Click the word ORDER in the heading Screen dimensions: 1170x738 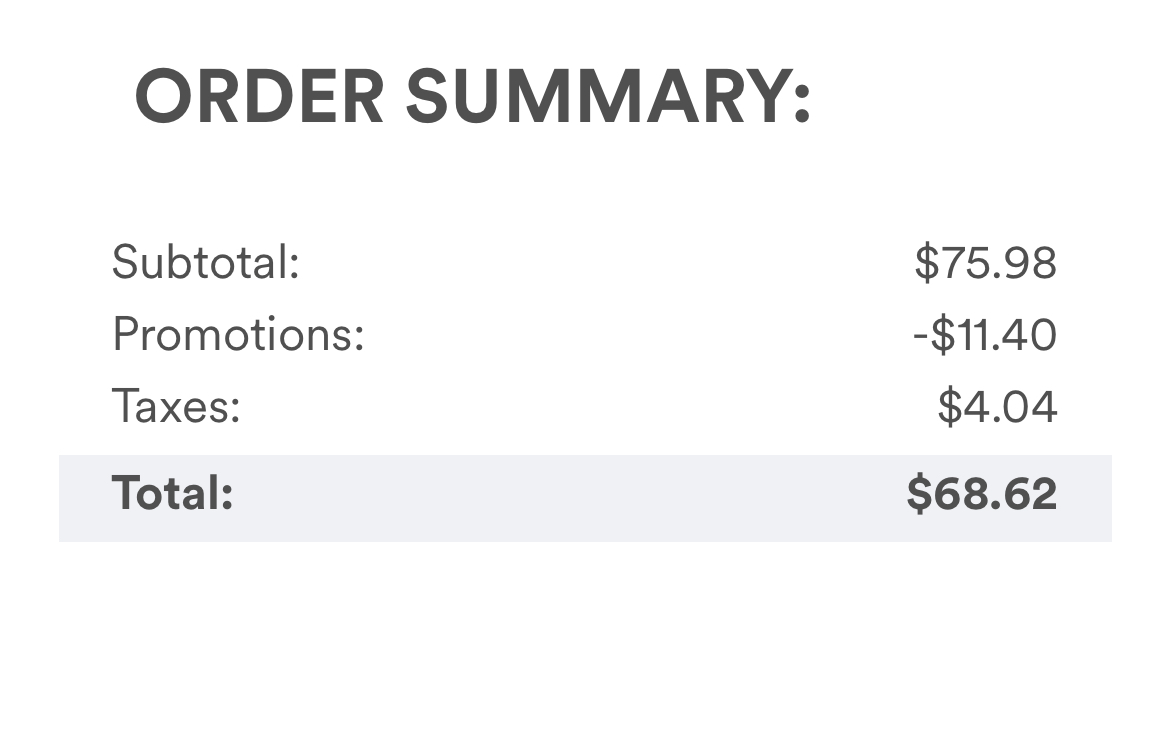pos(259,97)
